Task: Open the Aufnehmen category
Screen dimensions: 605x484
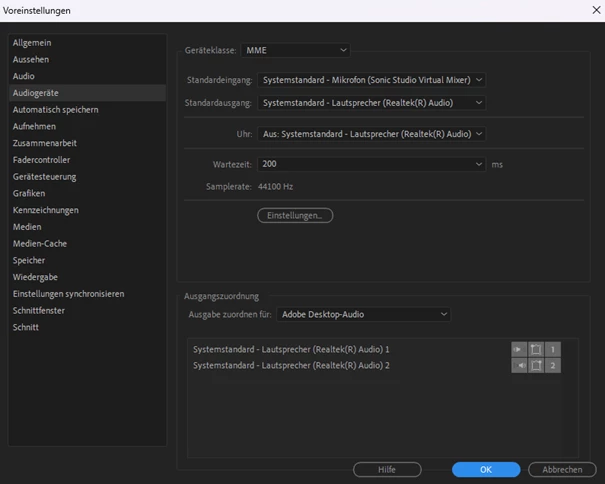Action: pyautogui.click(x=88, y=126)
